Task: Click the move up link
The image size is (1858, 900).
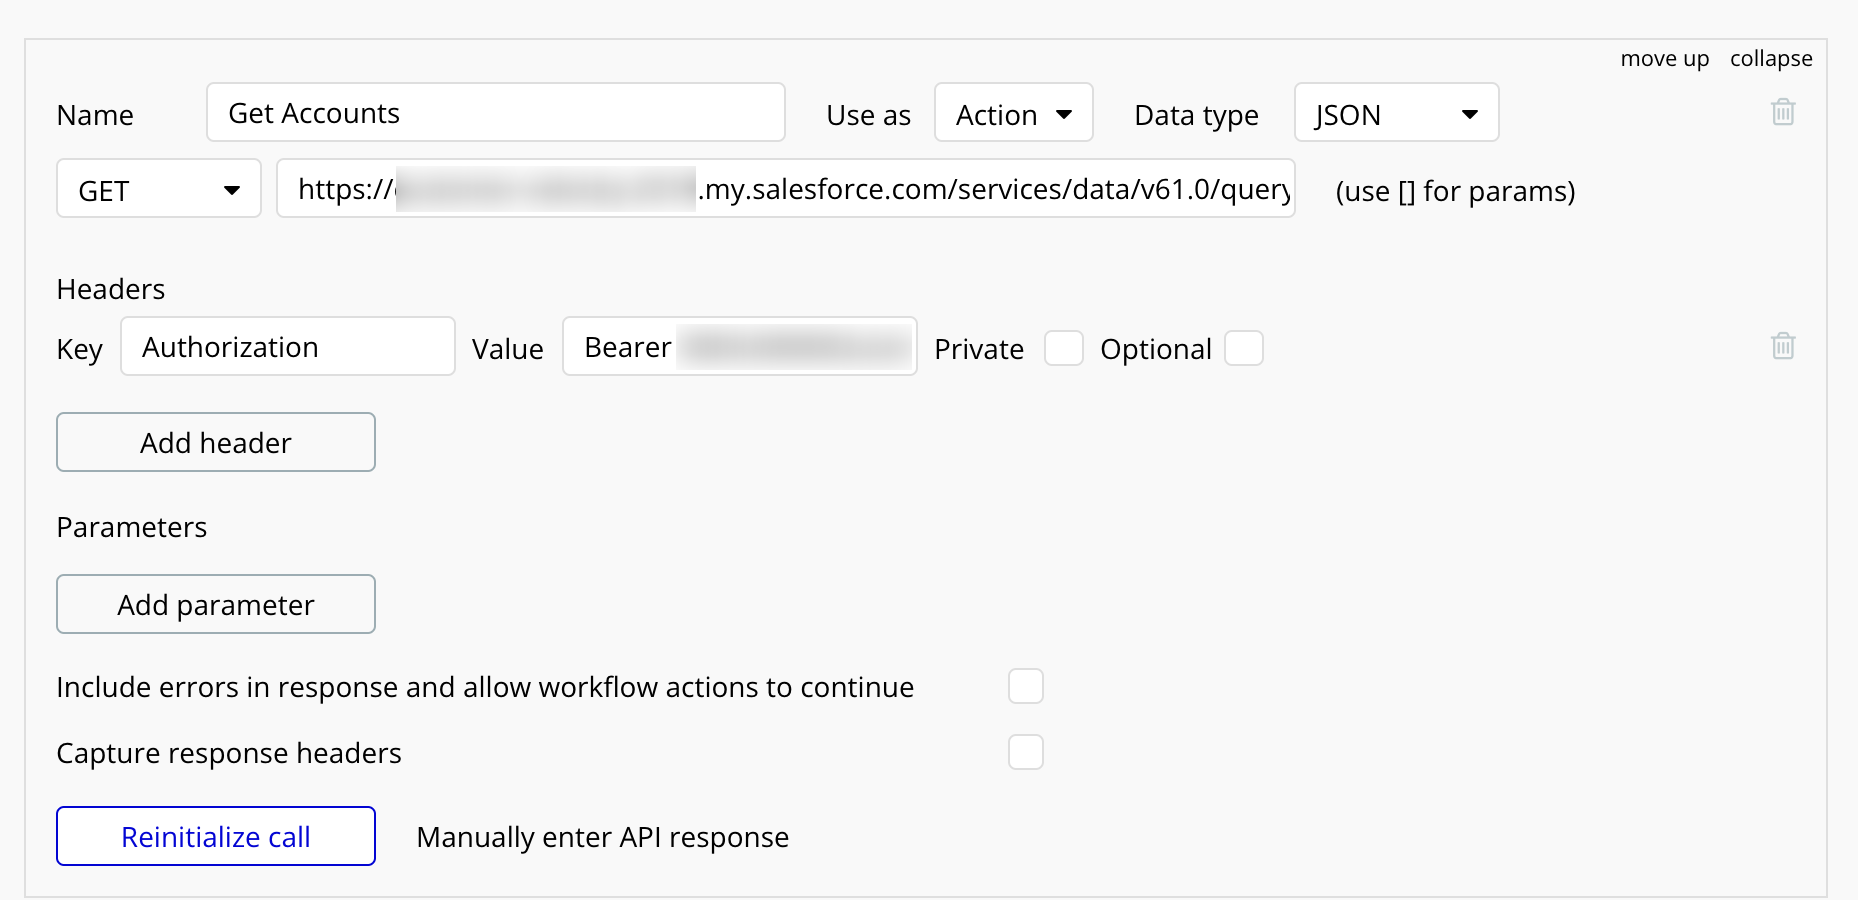Action: pos(1664,59)
